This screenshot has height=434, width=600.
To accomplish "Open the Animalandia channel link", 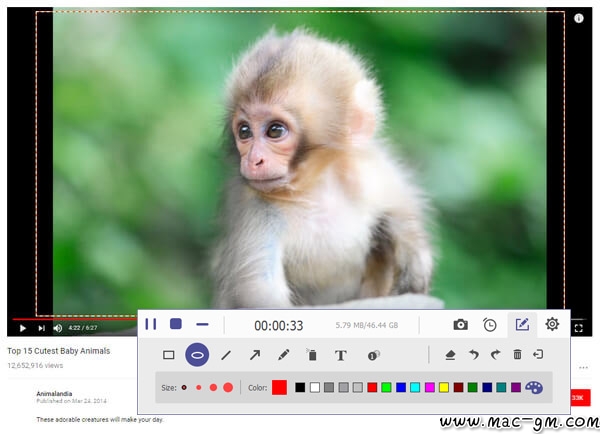I will (x=57, y=394).
